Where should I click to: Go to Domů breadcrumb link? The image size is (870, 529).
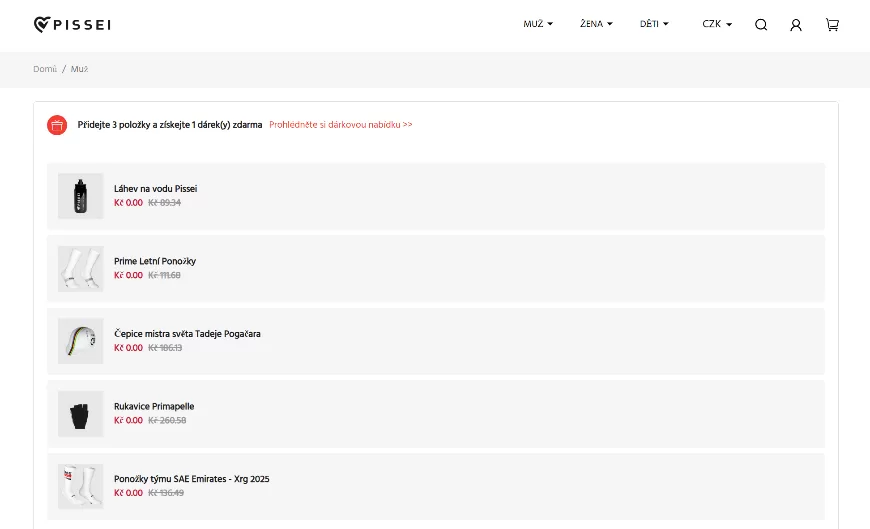click(x=45, y=69)
